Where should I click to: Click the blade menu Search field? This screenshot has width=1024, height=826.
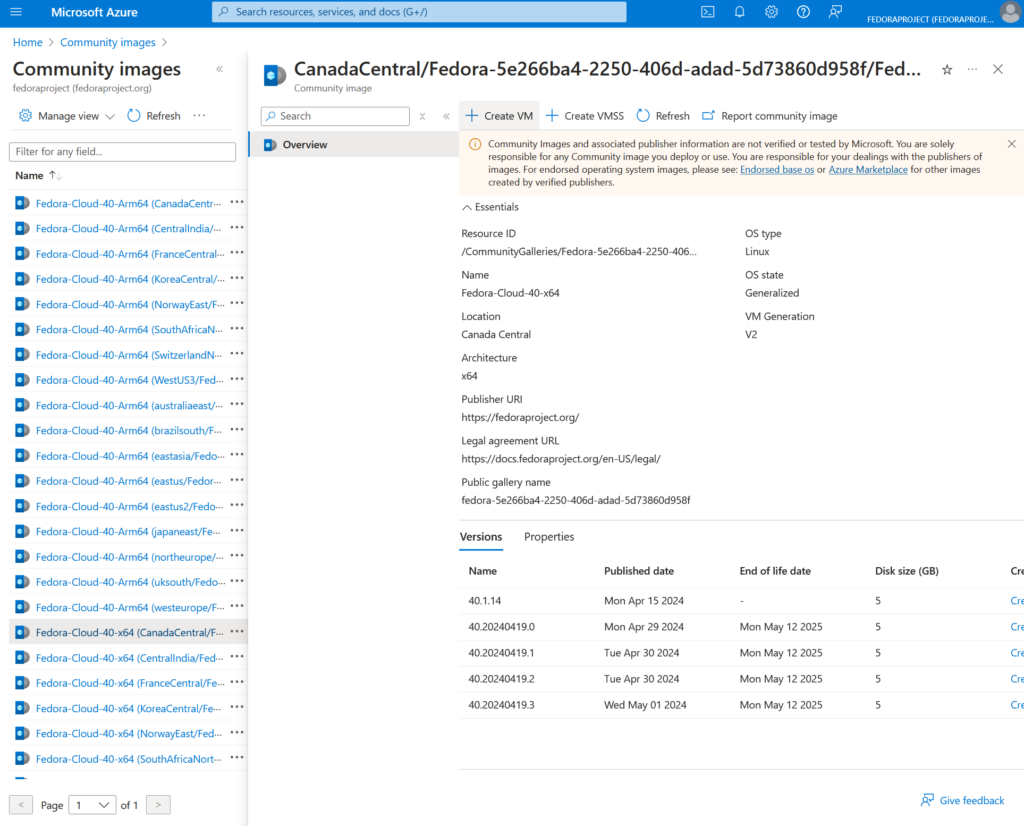click(x=336, y=116)
